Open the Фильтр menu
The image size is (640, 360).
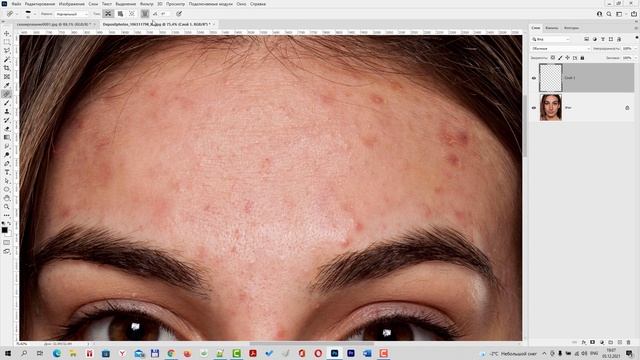coord(147,4)
